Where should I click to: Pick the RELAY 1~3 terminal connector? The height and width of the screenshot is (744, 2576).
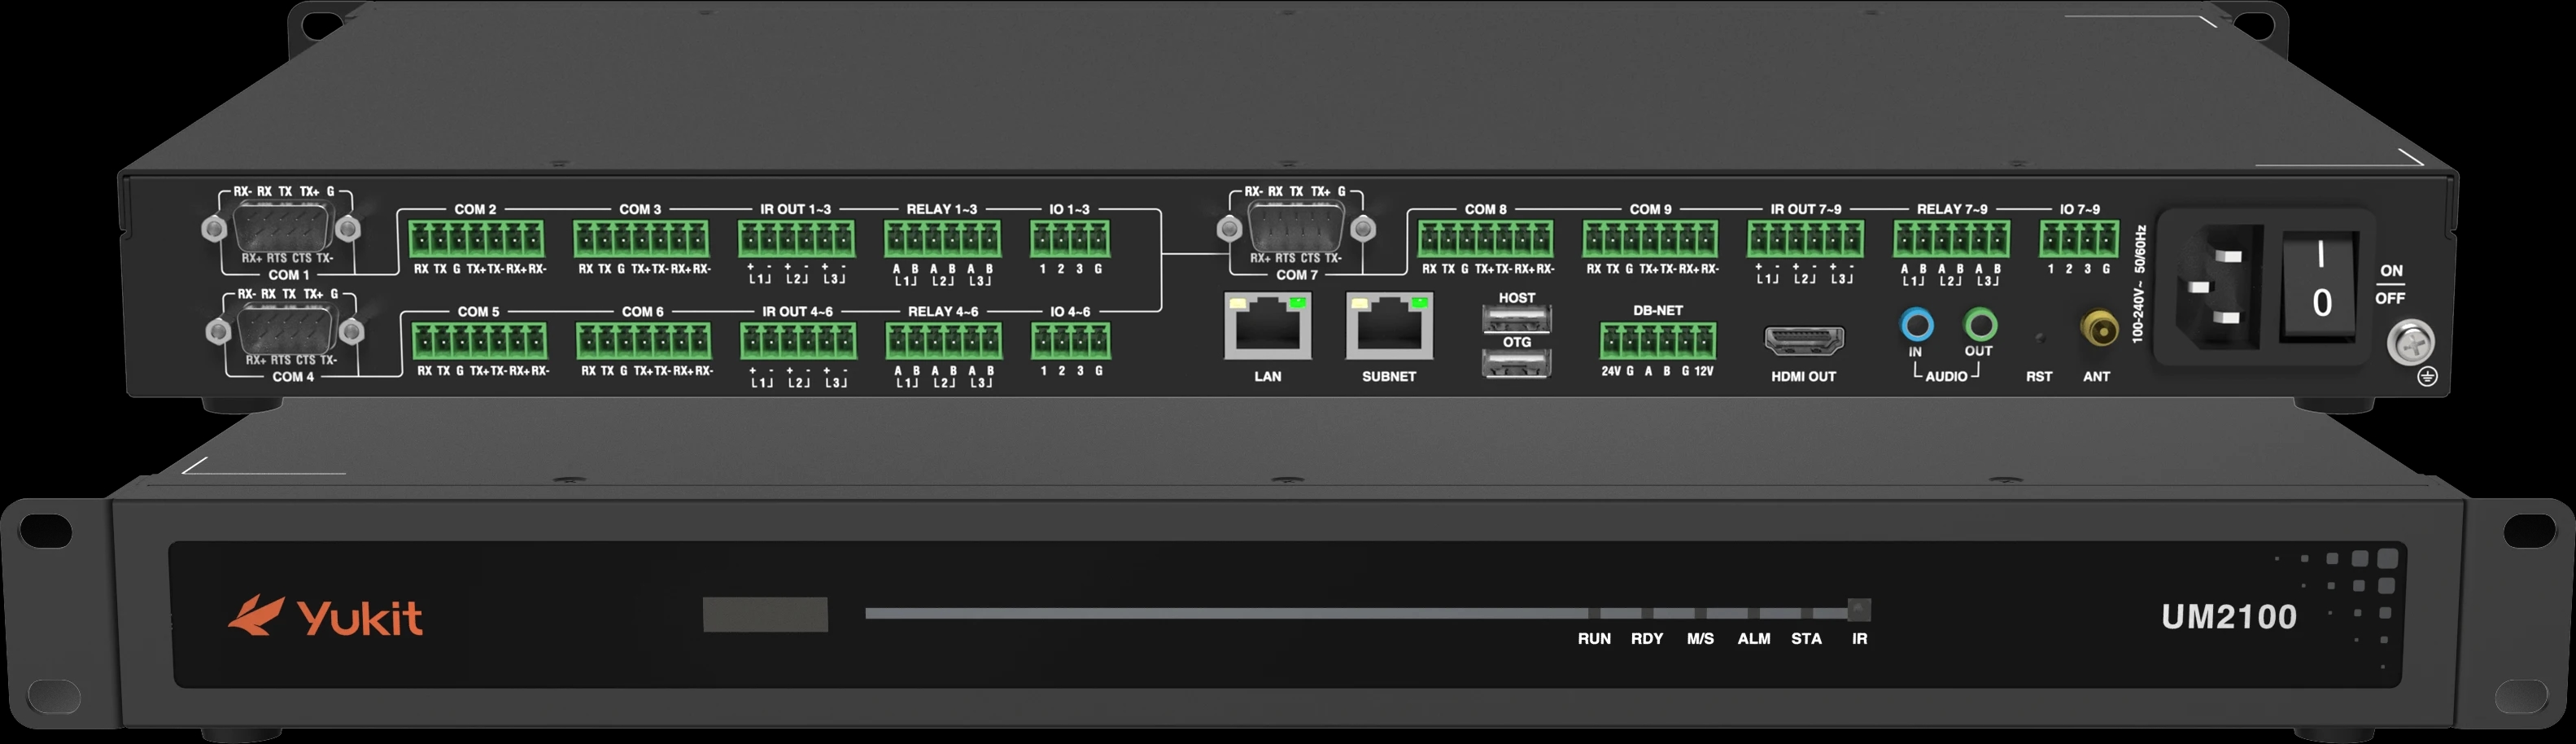pyautogui.click(x=943, y=240)
